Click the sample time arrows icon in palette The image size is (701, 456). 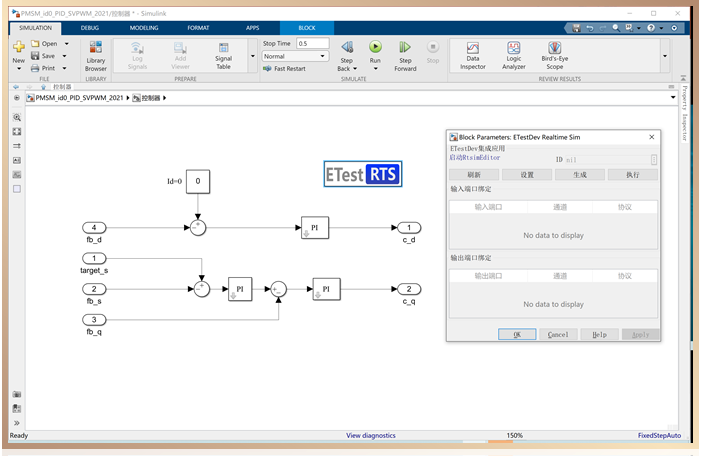pos(17,146)
